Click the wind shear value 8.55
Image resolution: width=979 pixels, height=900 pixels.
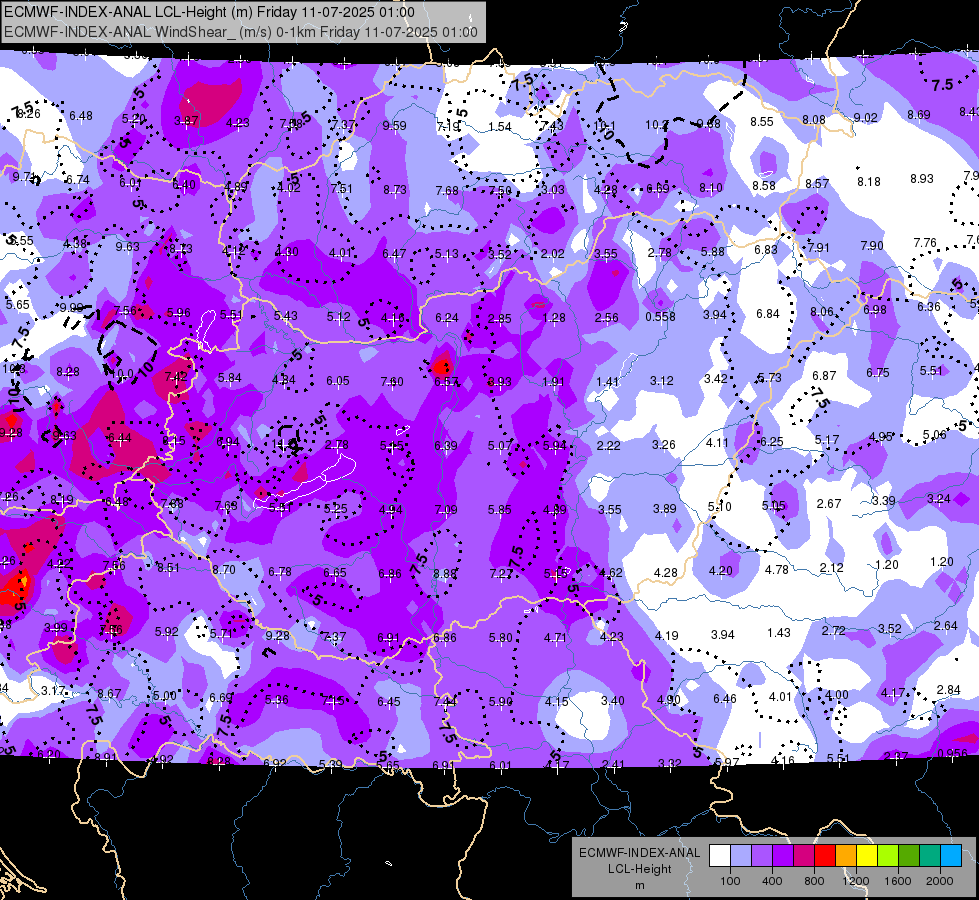(762, 122)
